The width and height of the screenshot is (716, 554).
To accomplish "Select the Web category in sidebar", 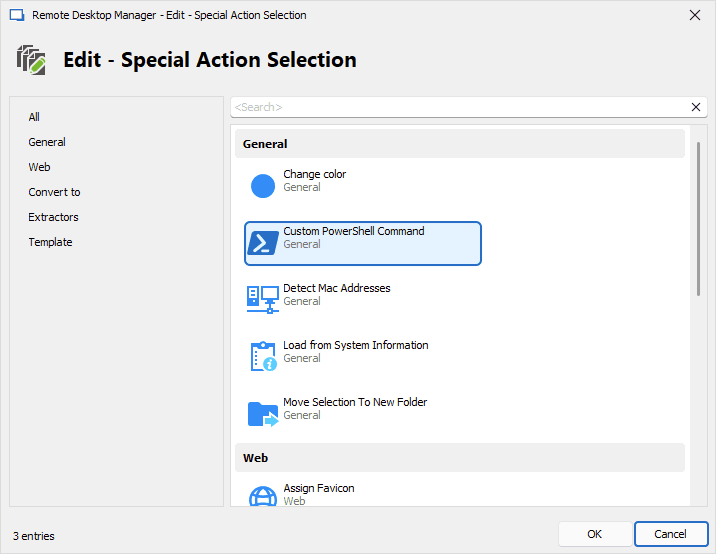I will 40,167.
